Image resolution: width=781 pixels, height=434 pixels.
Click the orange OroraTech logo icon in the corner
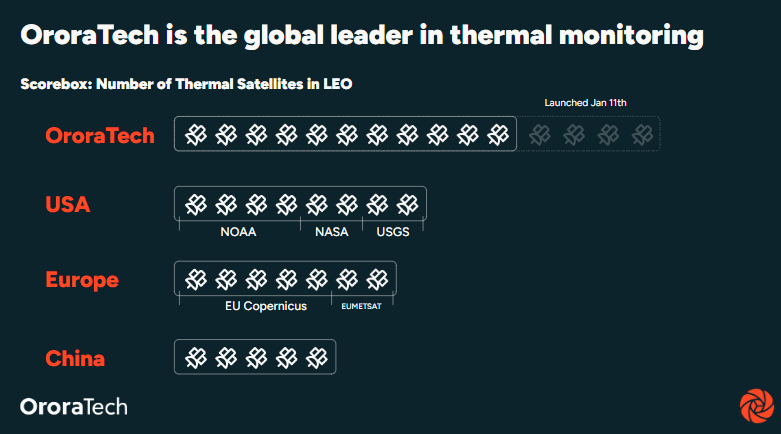tap(756, 407)
